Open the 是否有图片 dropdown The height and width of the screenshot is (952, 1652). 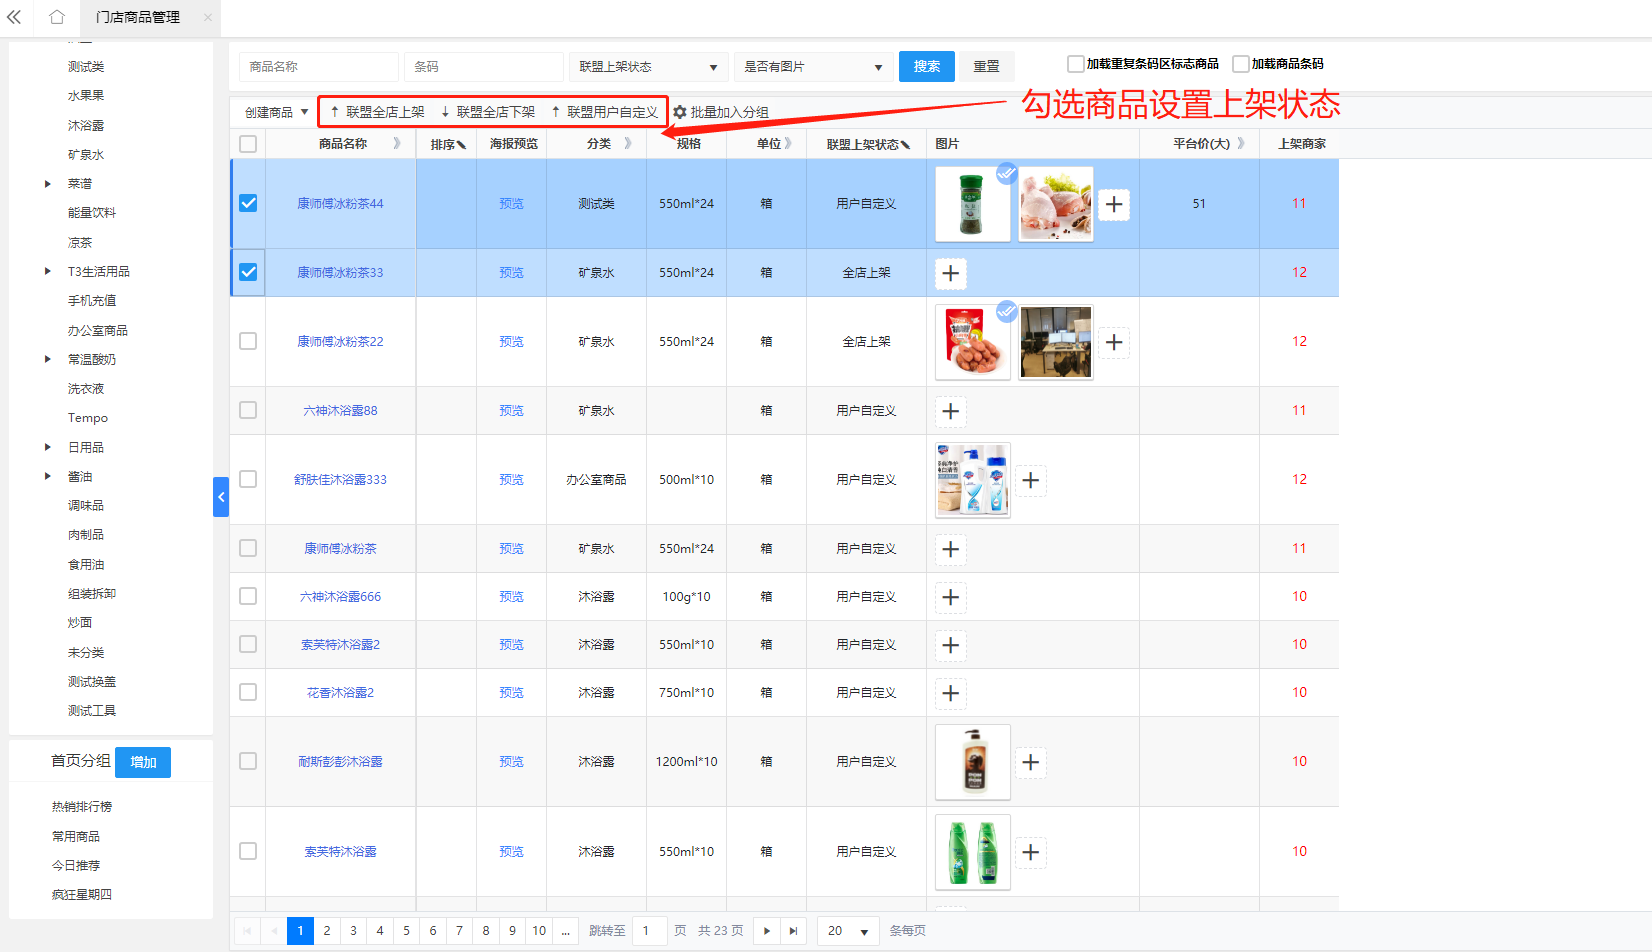813,67
